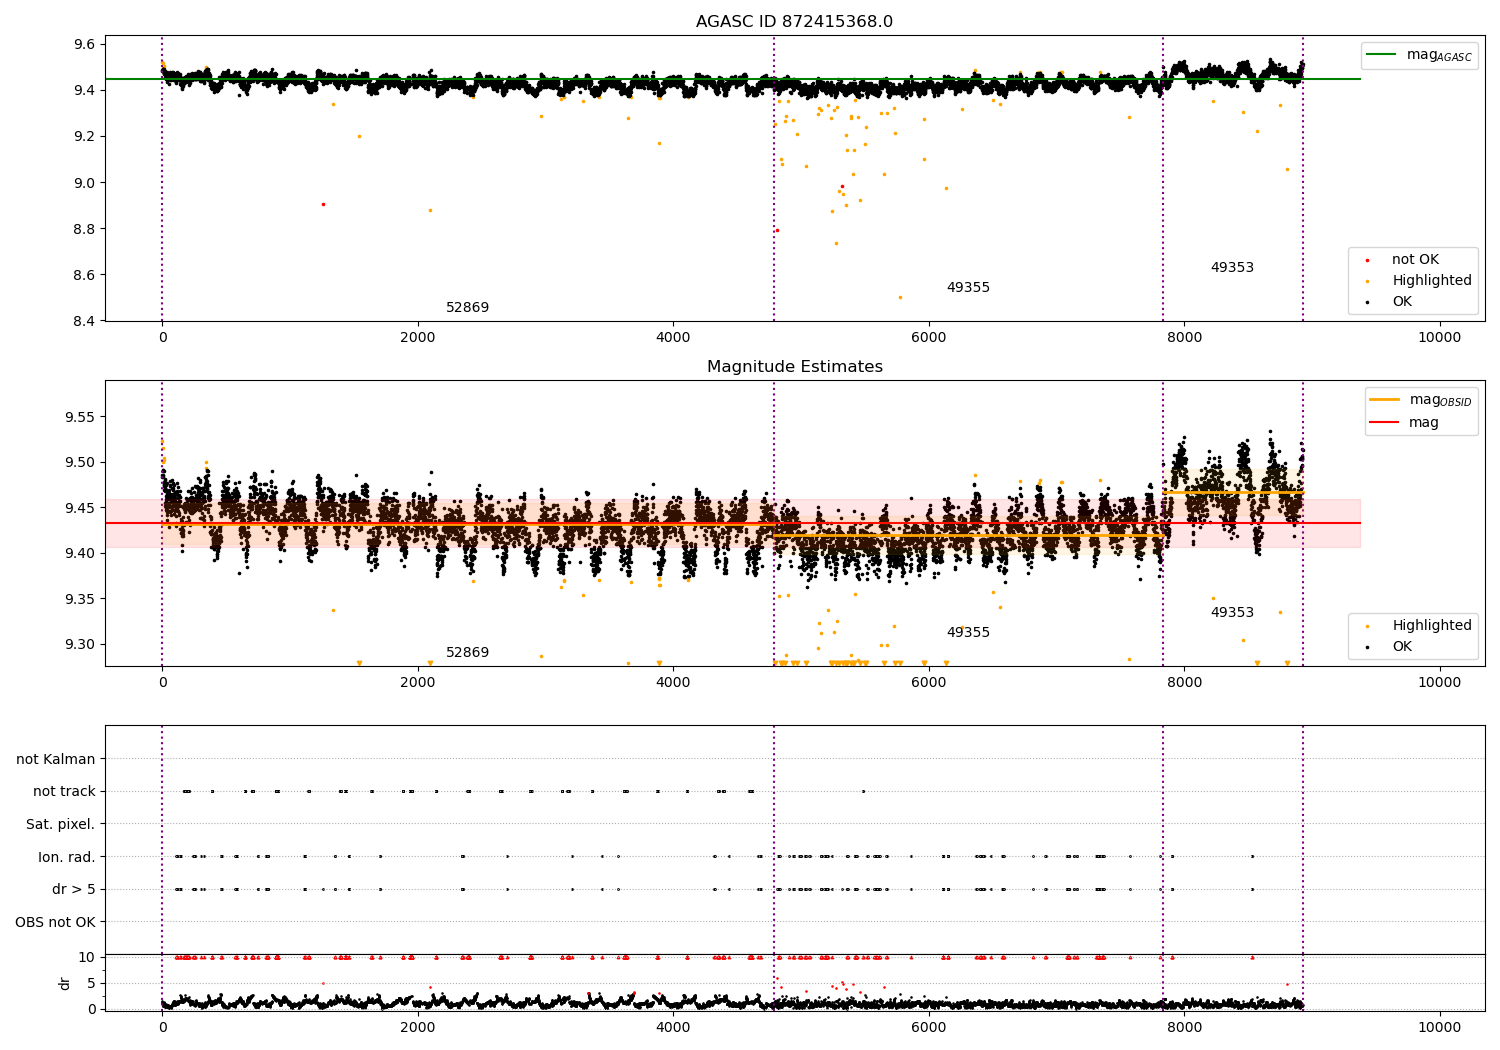This screenshot has width=1500, height=1050.
Task: Click the 52869 label in Magnitude Estimates plot
Action: [x=467, y=653]
